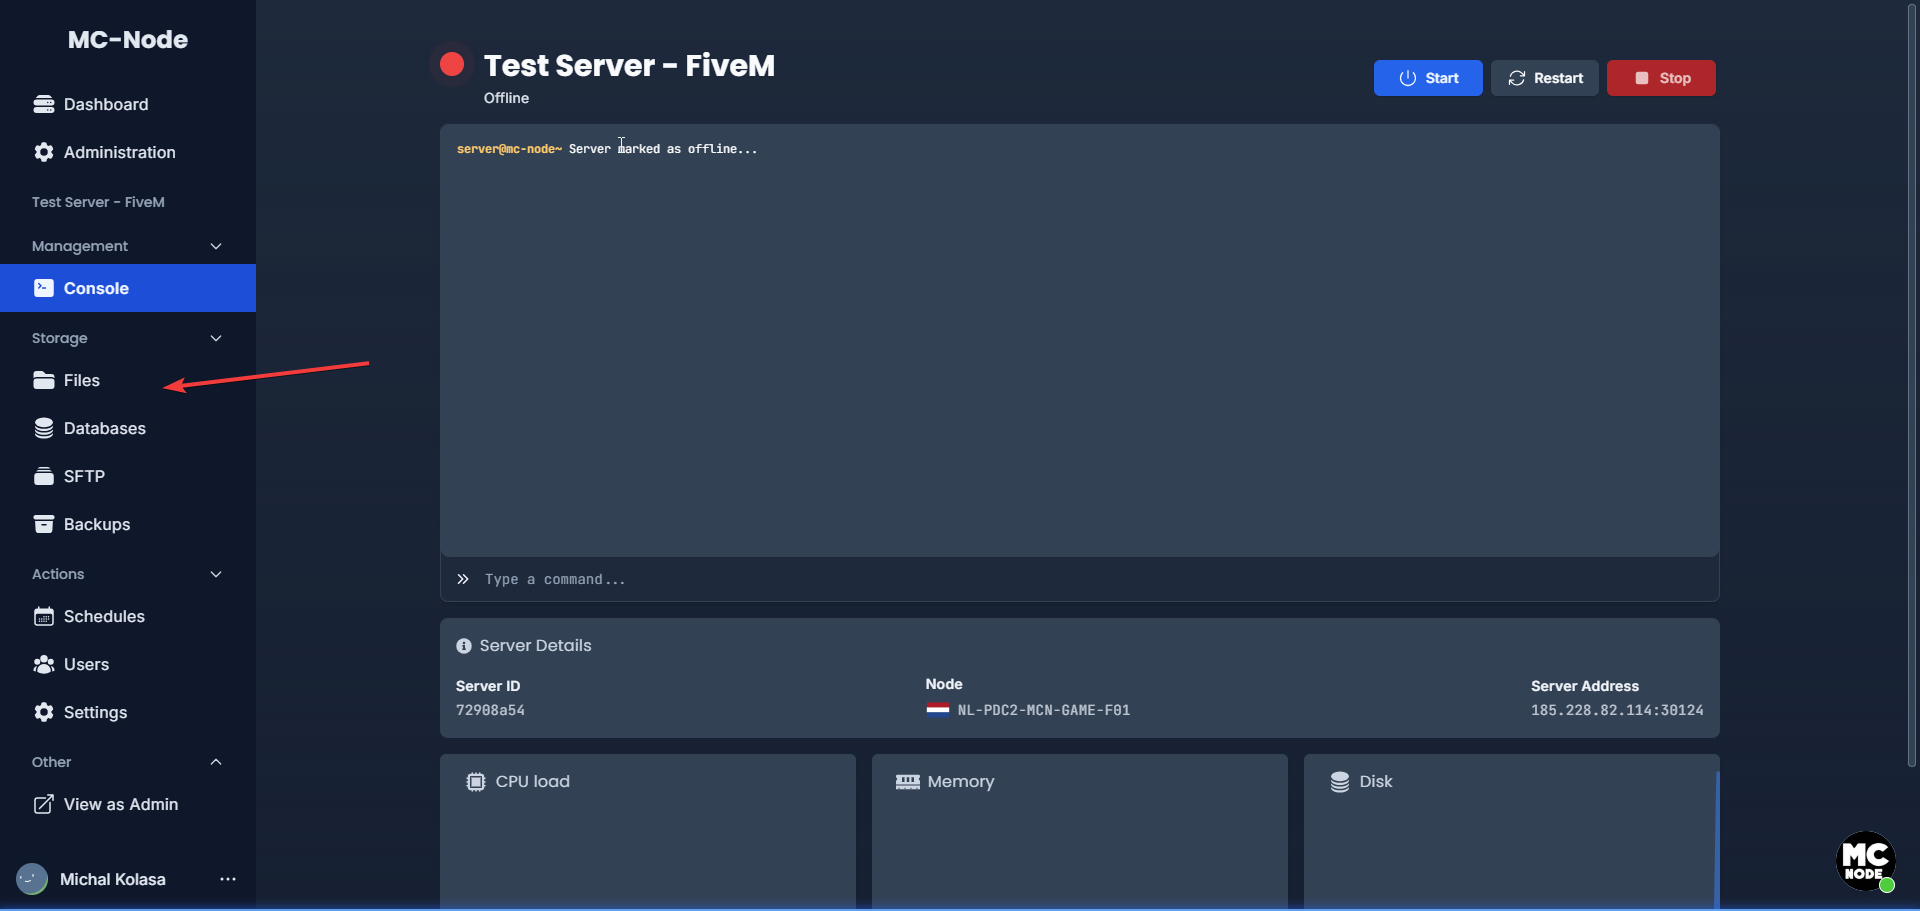
Task: Focus the Type a command input field
Action: point(1080,579)
